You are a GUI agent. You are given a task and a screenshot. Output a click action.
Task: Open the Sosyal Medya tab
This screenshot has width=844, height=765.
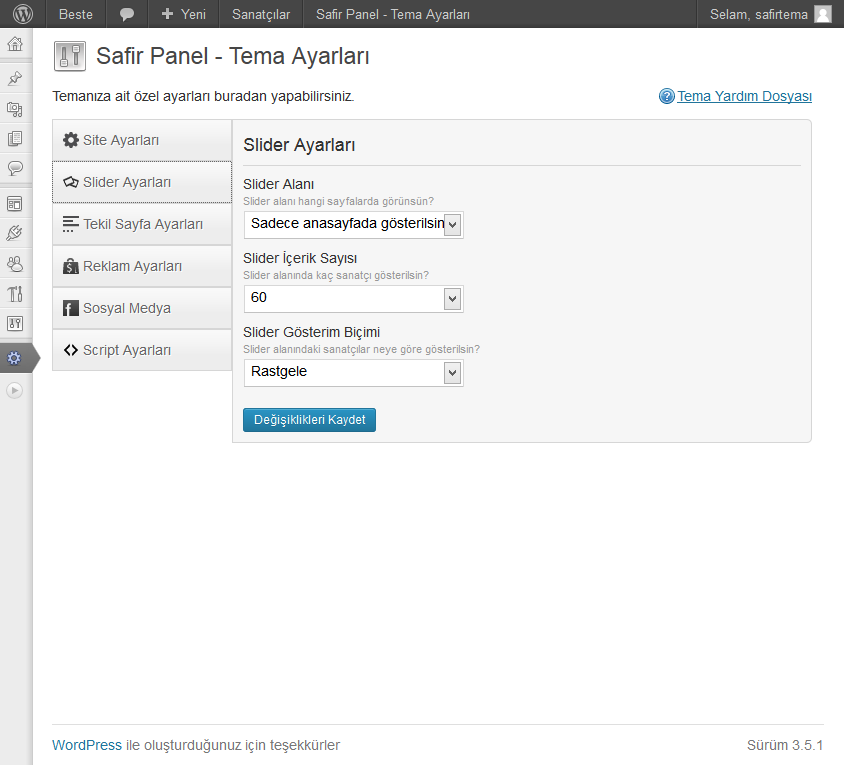(x=142, y=308)
